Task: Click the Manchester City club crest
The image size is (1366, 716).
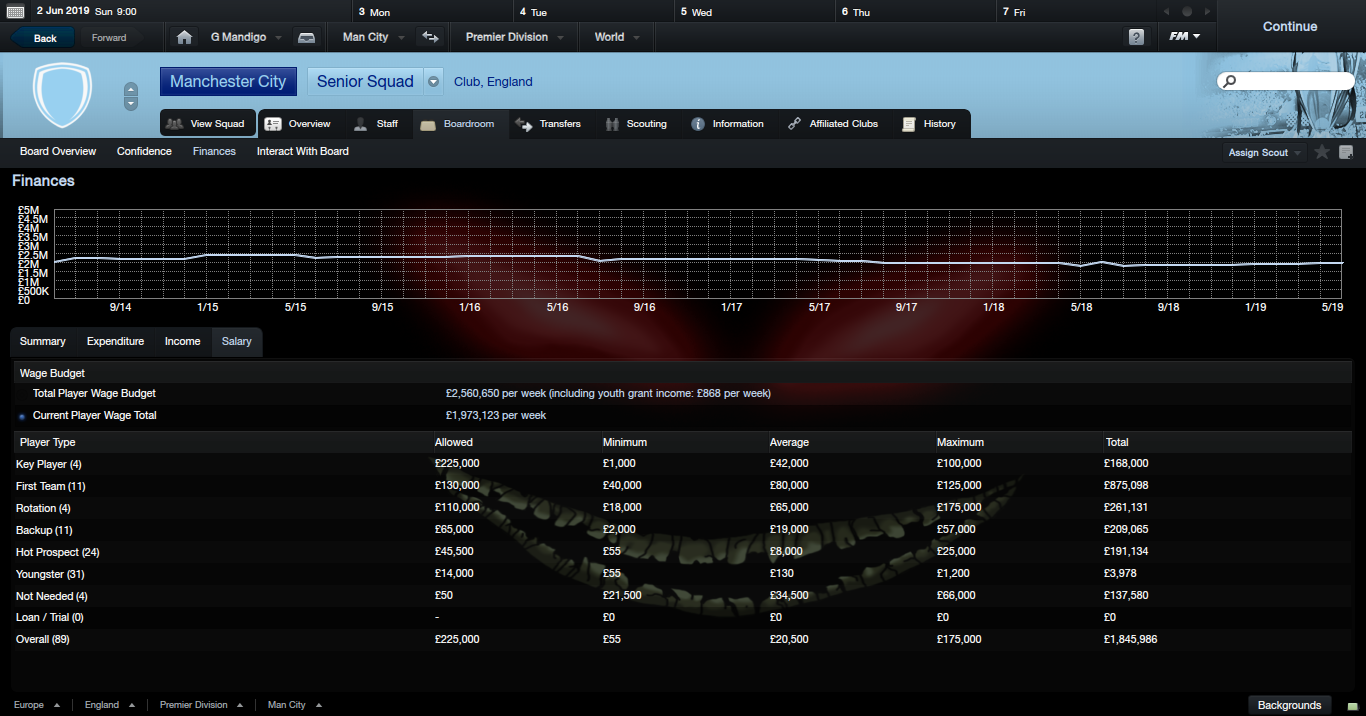Action: (x=62, y=95)
